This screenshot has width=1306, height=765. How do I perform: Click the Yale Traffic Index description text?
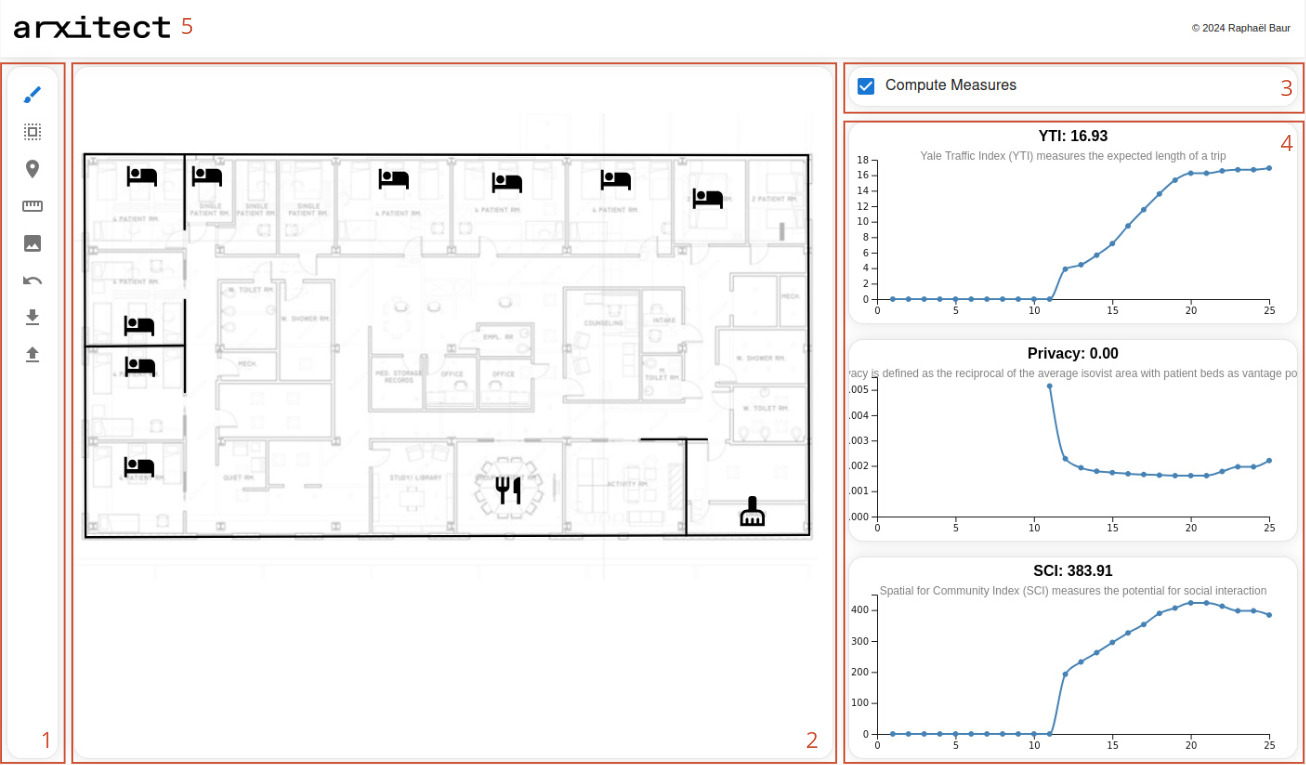(x=1073, y=156)
